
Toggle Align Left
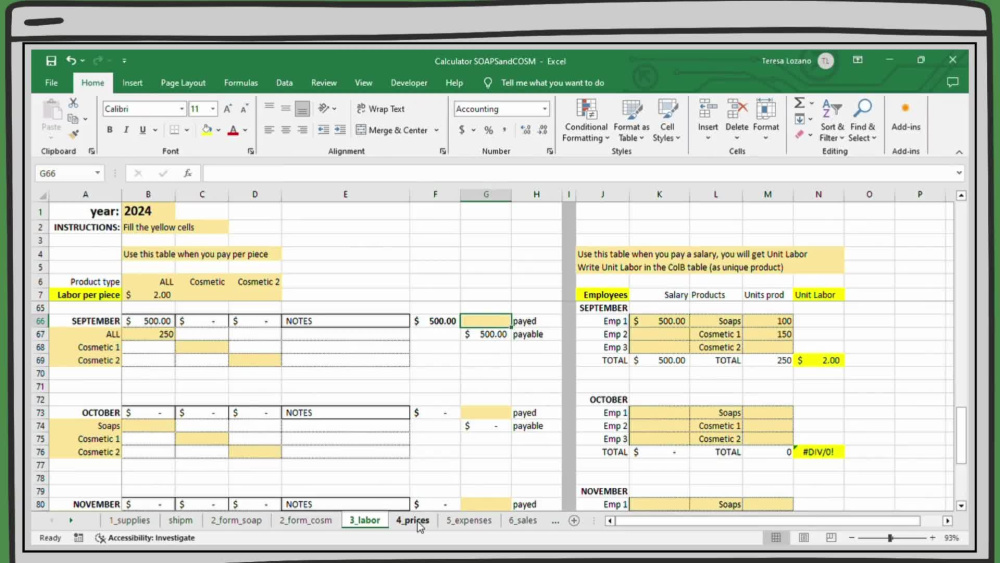pos(269,130)
